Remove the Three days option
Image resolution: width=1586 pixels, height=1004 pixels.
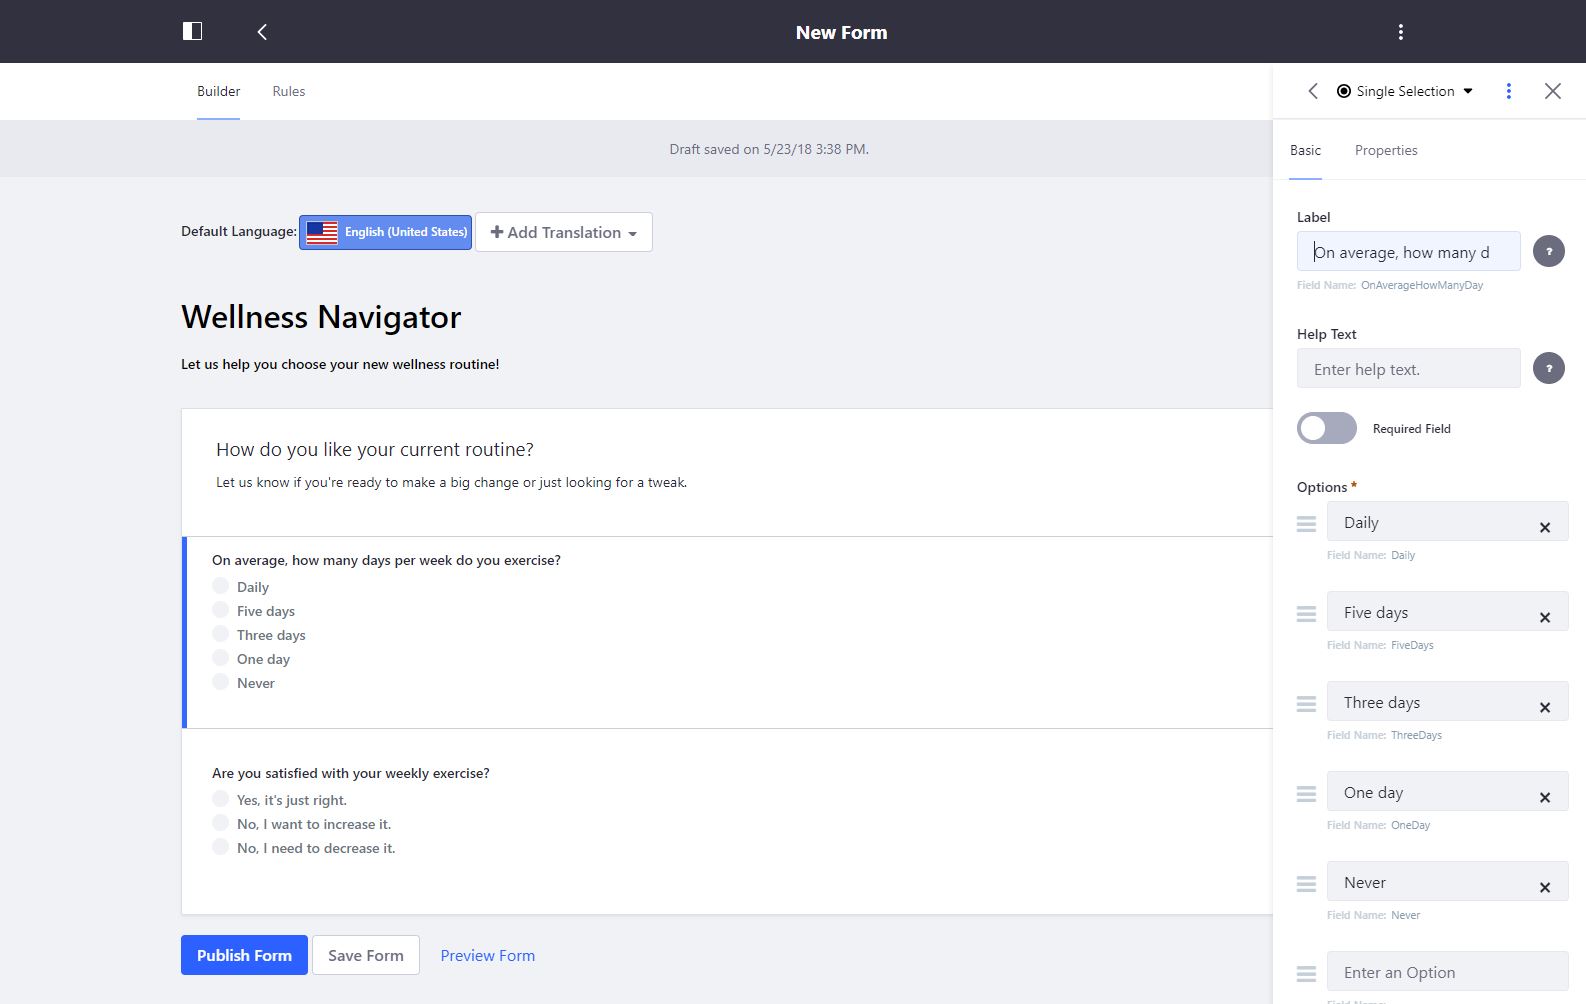(1545, 707)
